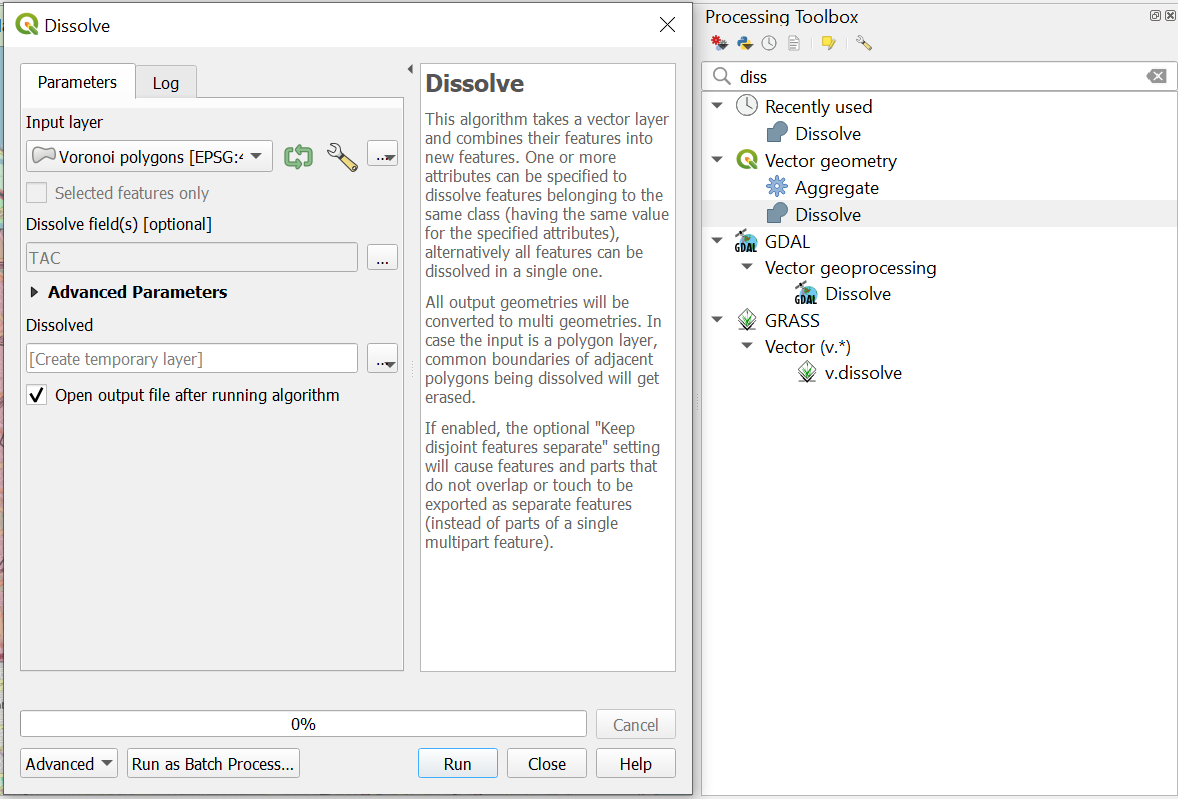Toggle Edit Features In-Place mode icon
Screen dimensions: 1178x799
[828, 42]
